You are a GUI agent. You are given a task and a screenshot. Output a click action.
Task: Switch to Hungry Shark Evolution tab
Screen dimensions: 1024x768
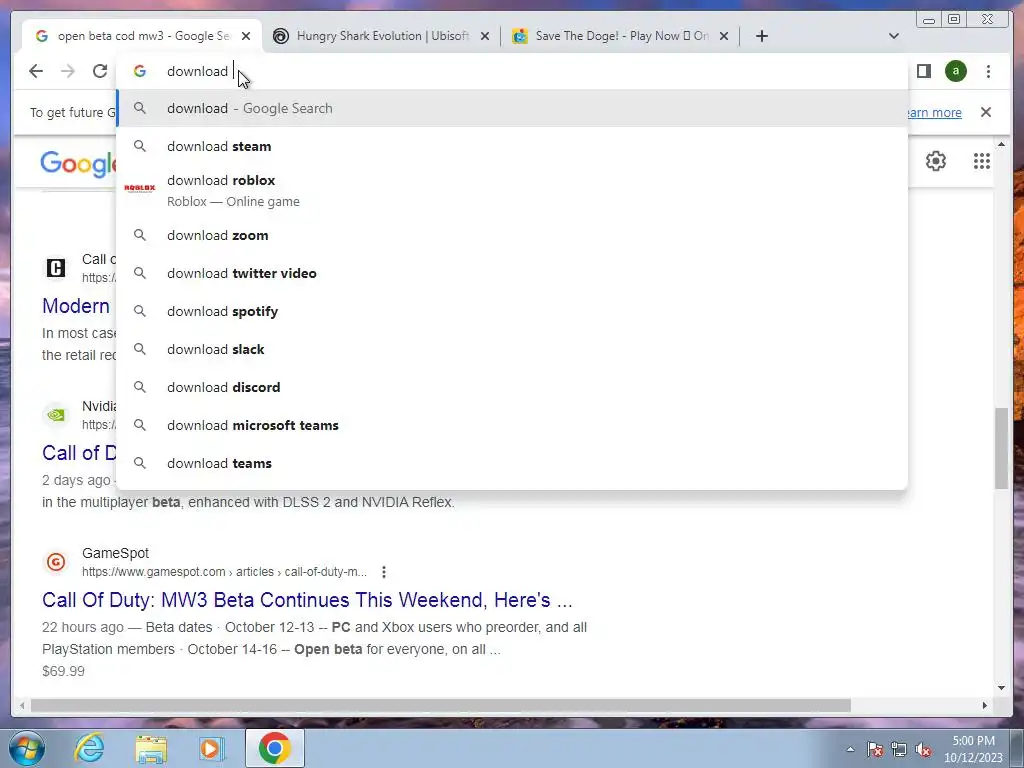380,36
